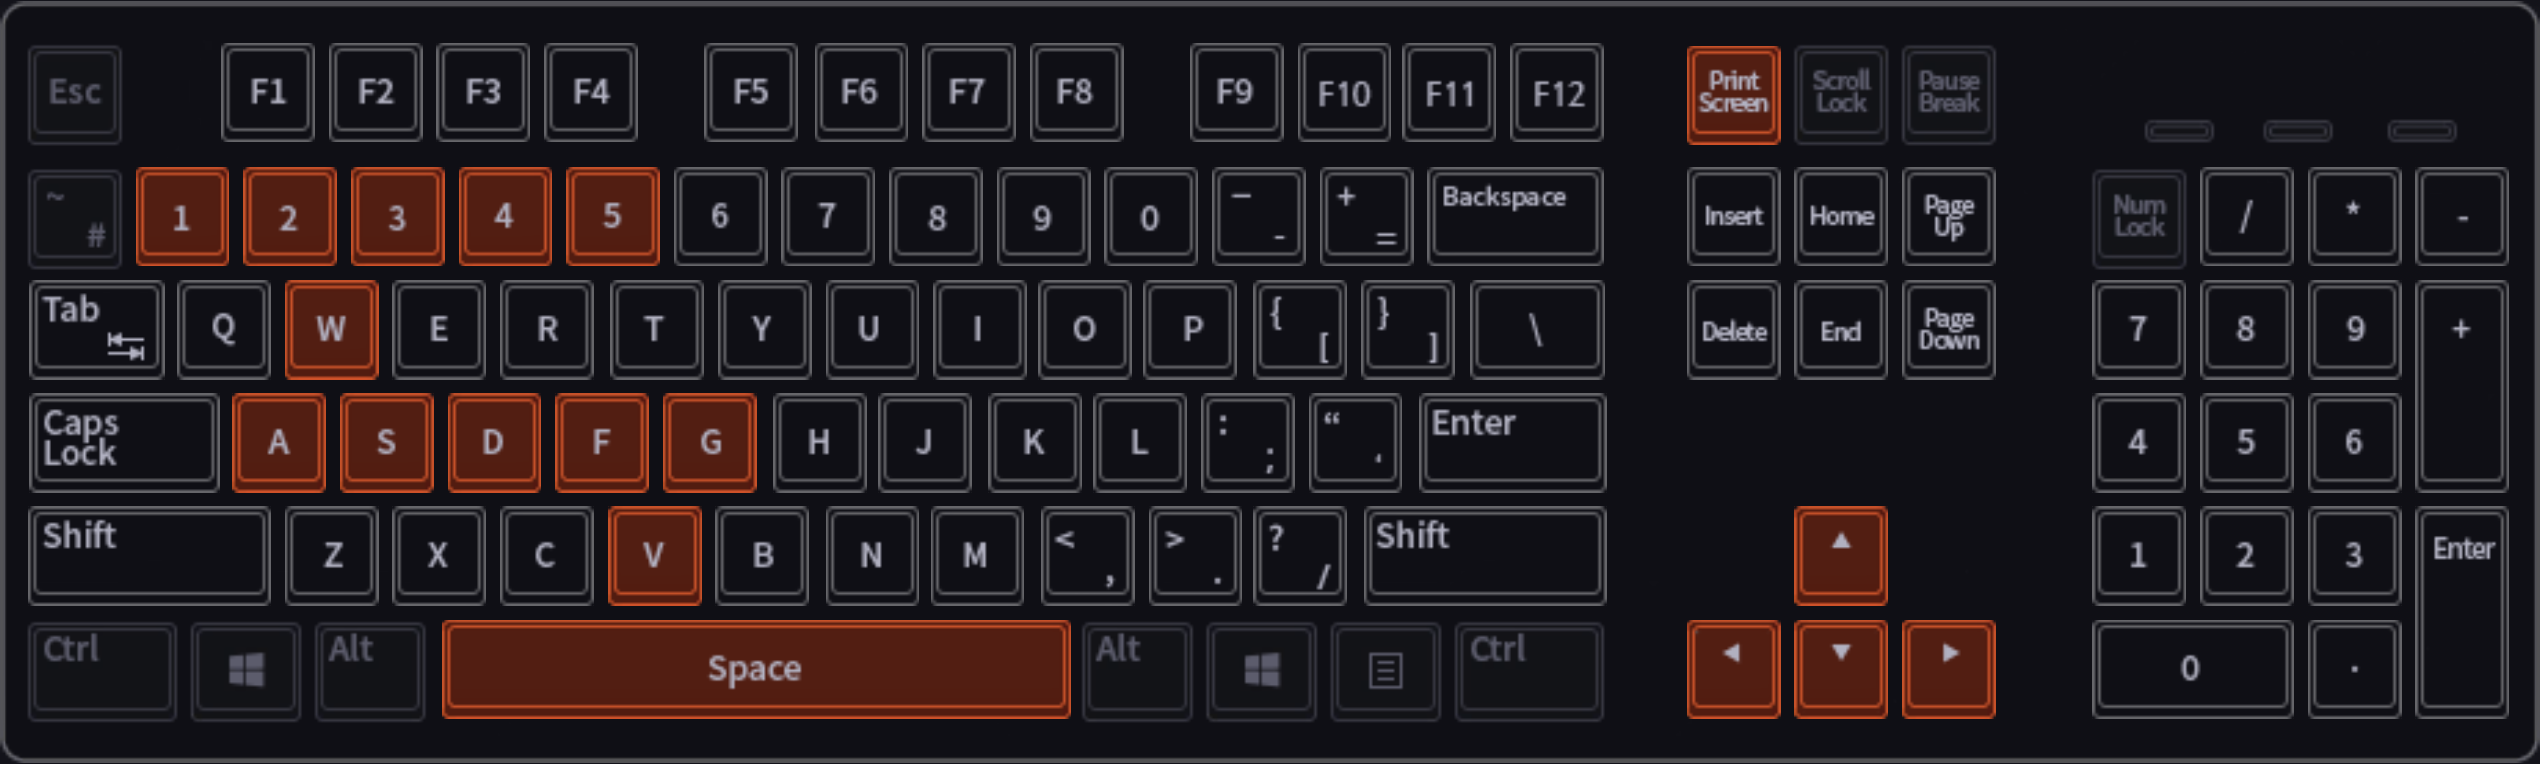Click the left Windows logo key
2540x764 pixels.
point(246,670)
